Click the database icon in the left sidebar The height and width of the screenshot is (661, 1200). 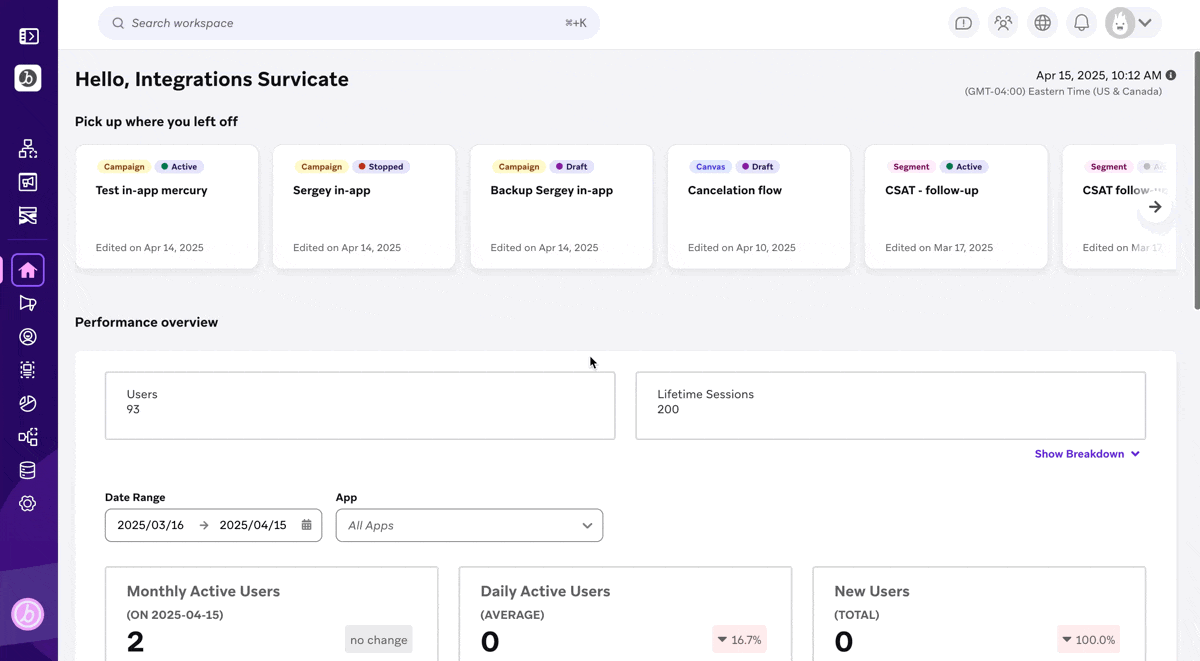[x=28, y=470]
